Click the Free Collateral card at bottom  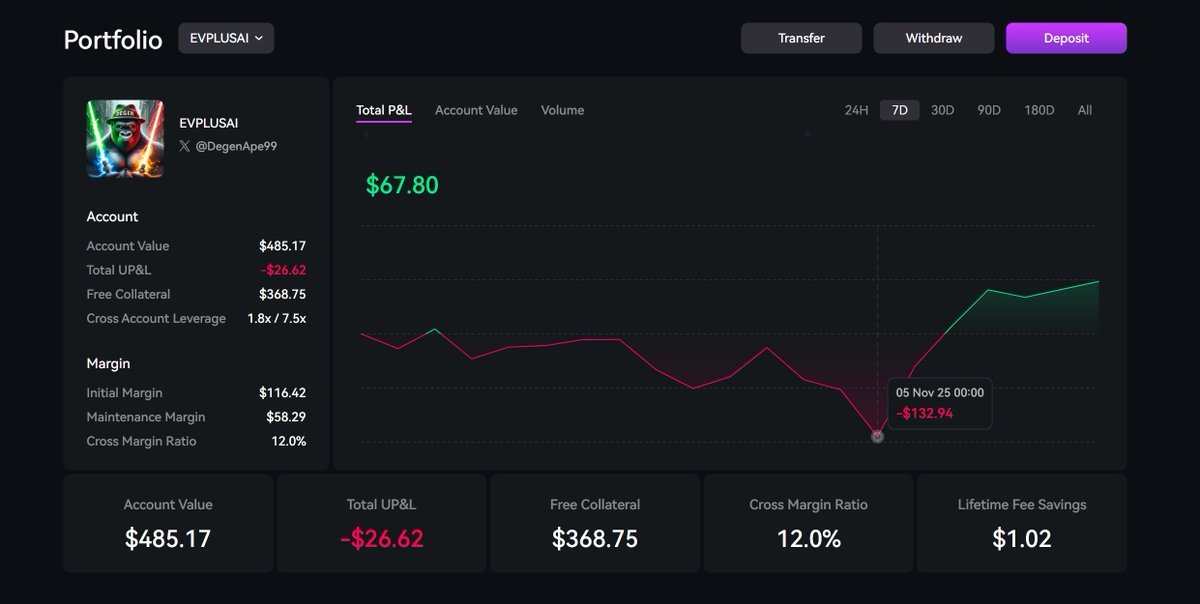click(595, 523)
